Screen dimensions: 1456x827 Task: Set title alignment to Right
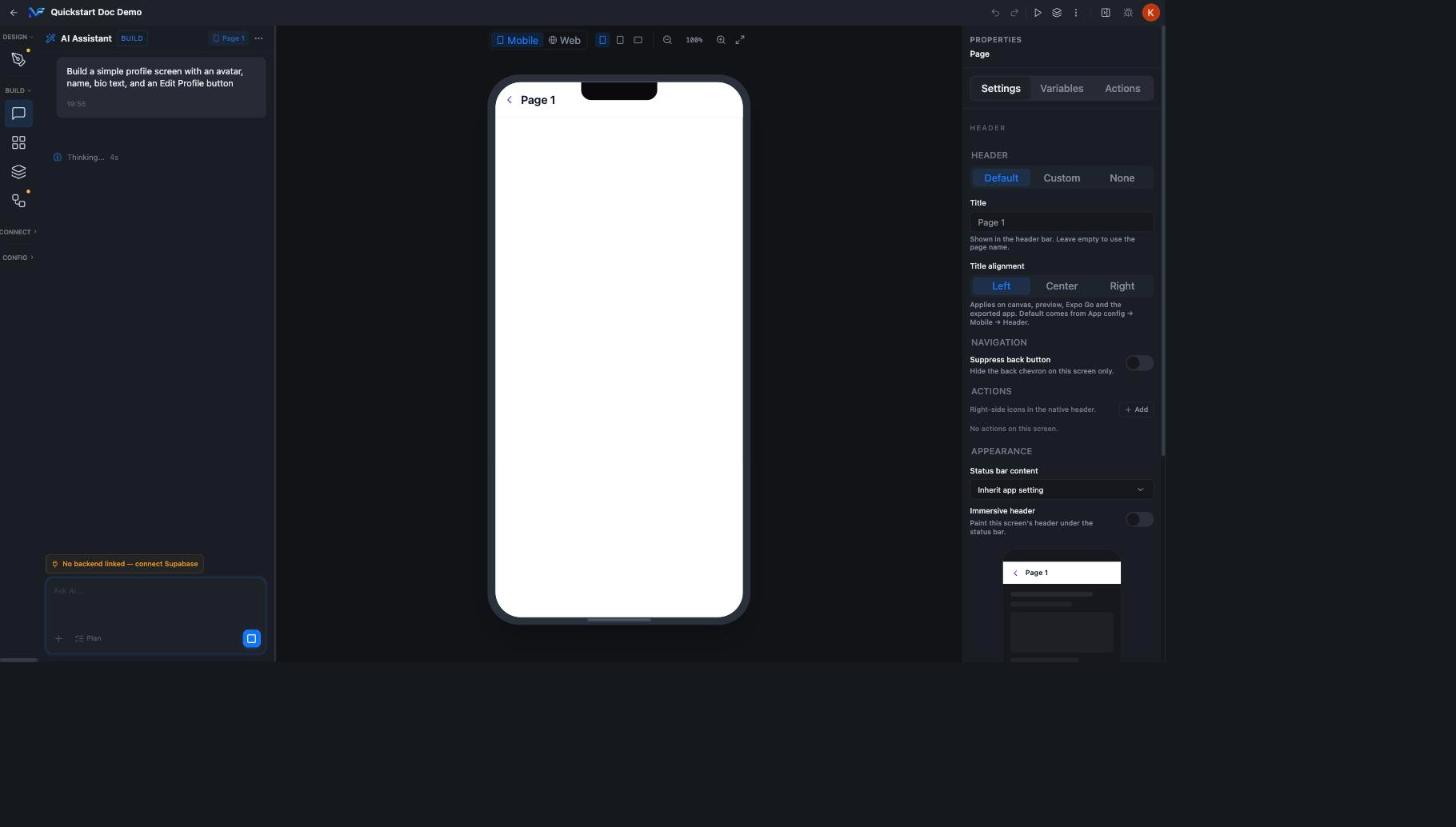(1121, 286)
